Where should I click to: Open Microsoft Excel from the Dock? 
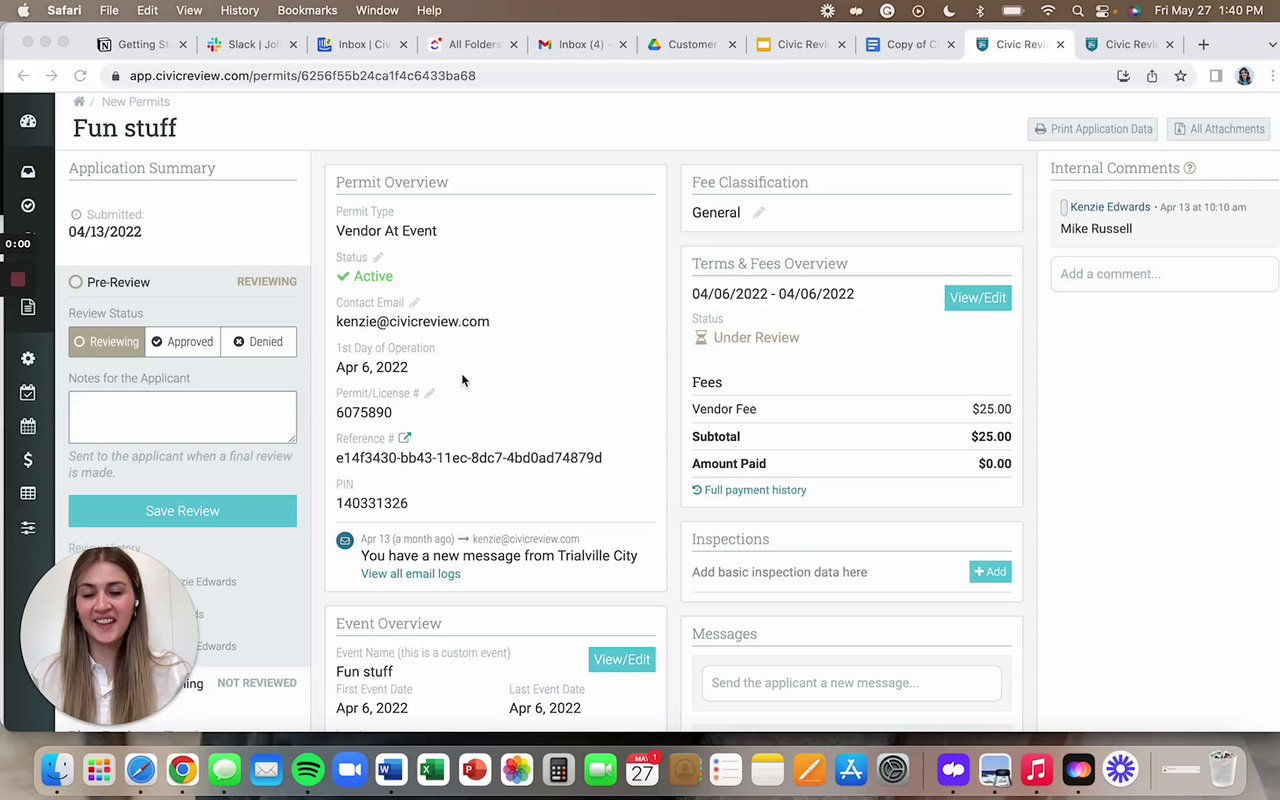[433, 770]
